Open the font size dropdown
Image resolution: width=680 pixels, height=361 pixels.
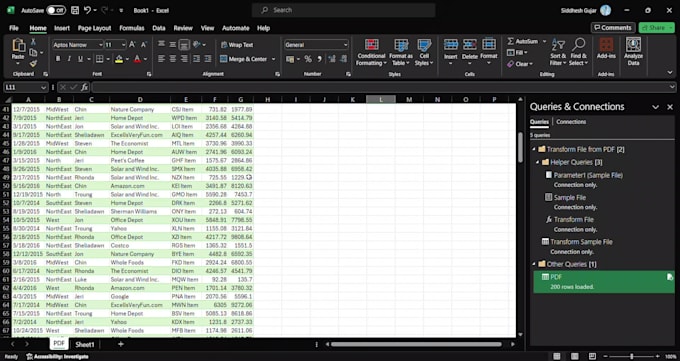124,45
